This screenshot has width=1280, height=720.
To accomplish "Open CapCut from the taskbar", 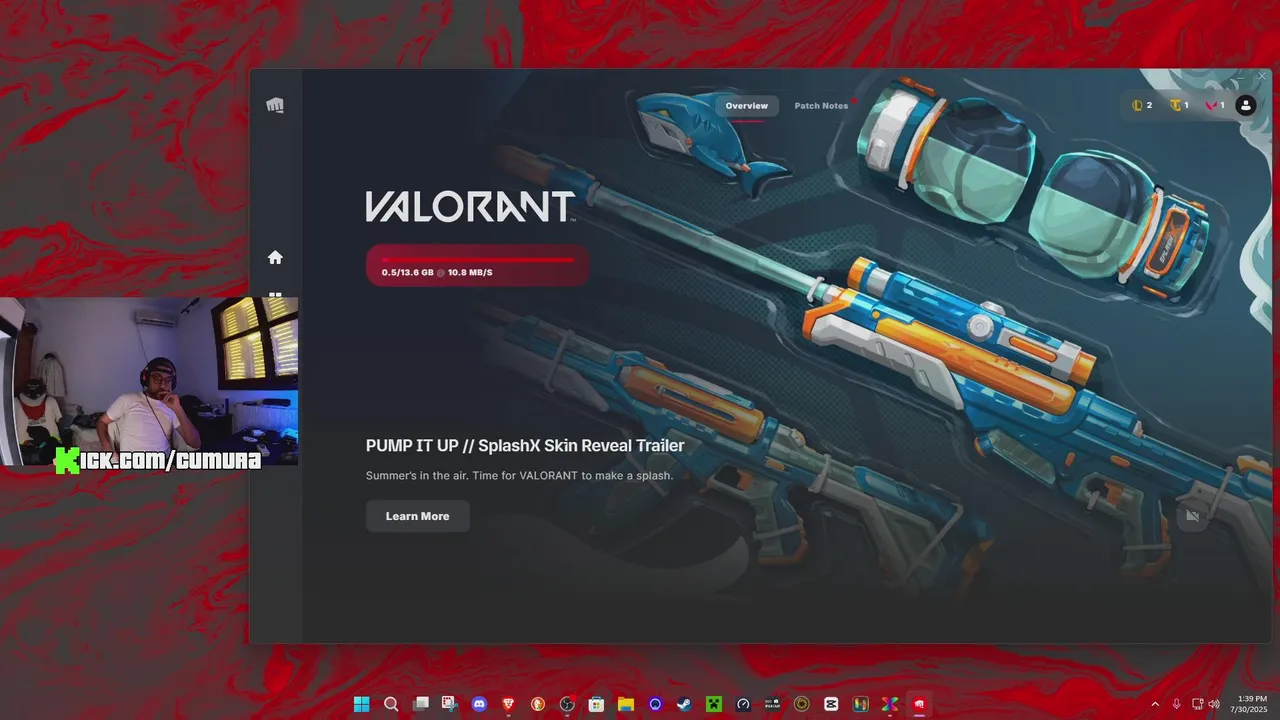I will pos(831,704).
